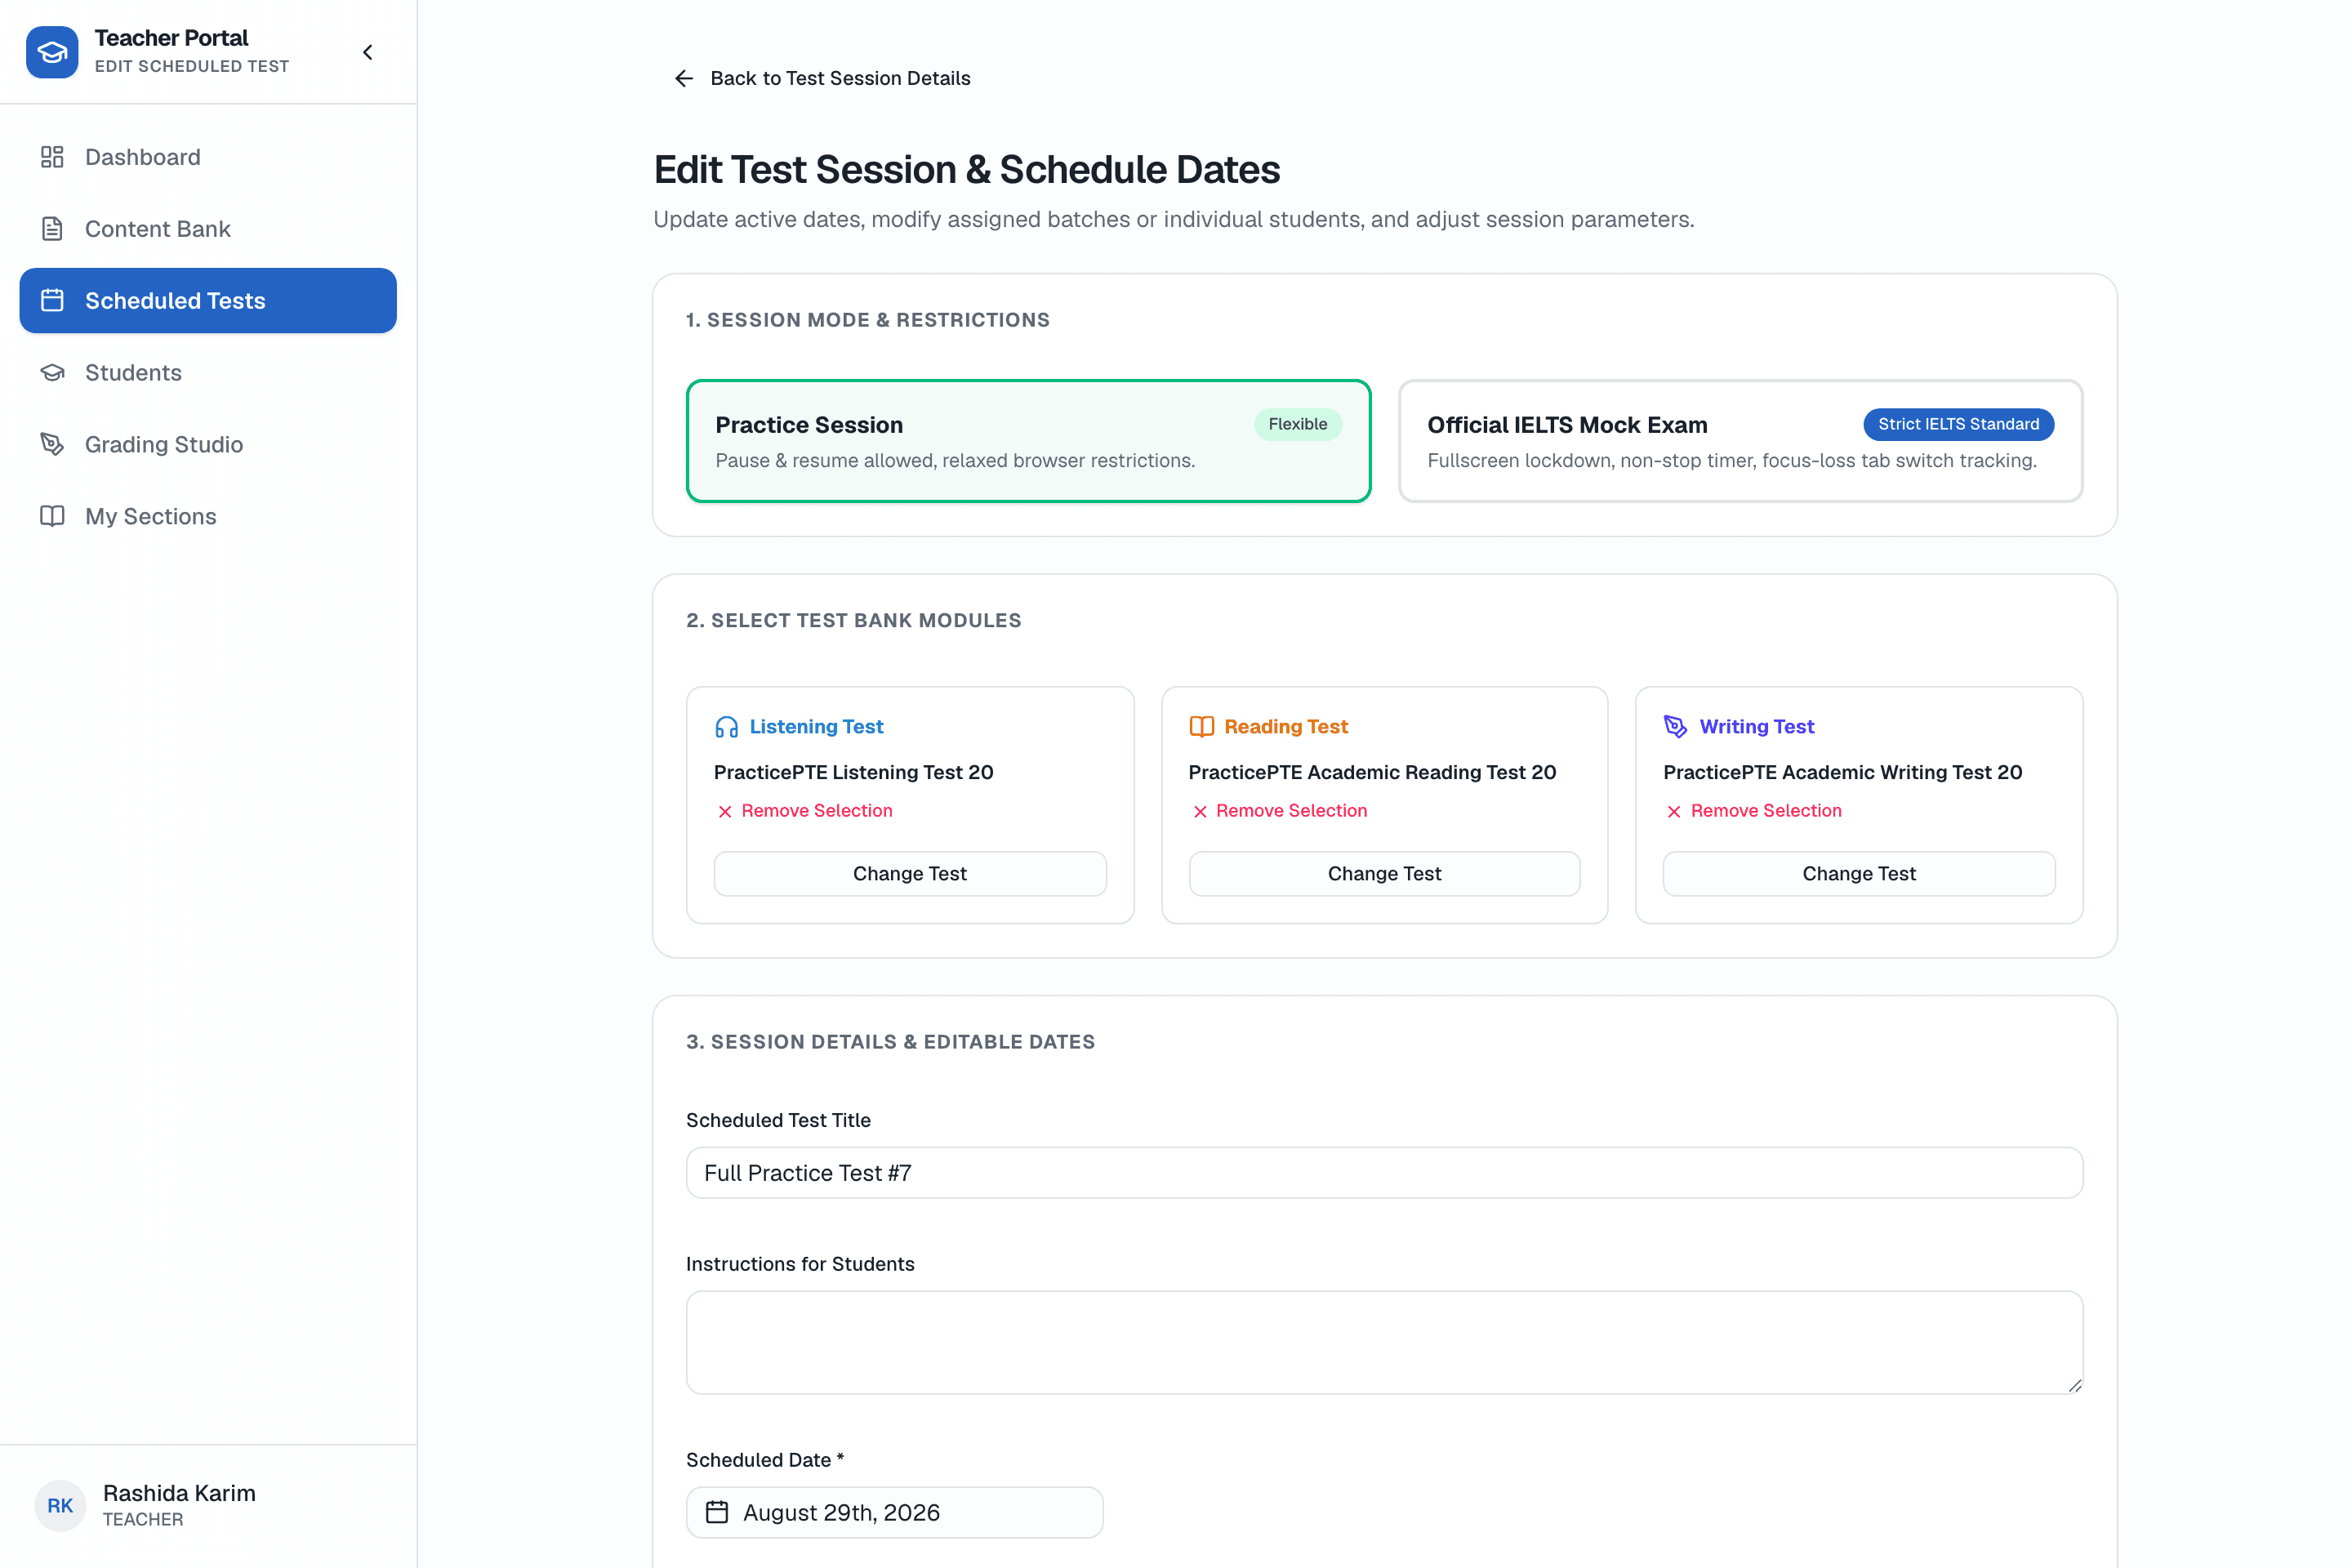Select the Official IELTS Mock Exam mode
The width and height of the screenshot is (2352, 1568).
click(x=1740, y=441)
